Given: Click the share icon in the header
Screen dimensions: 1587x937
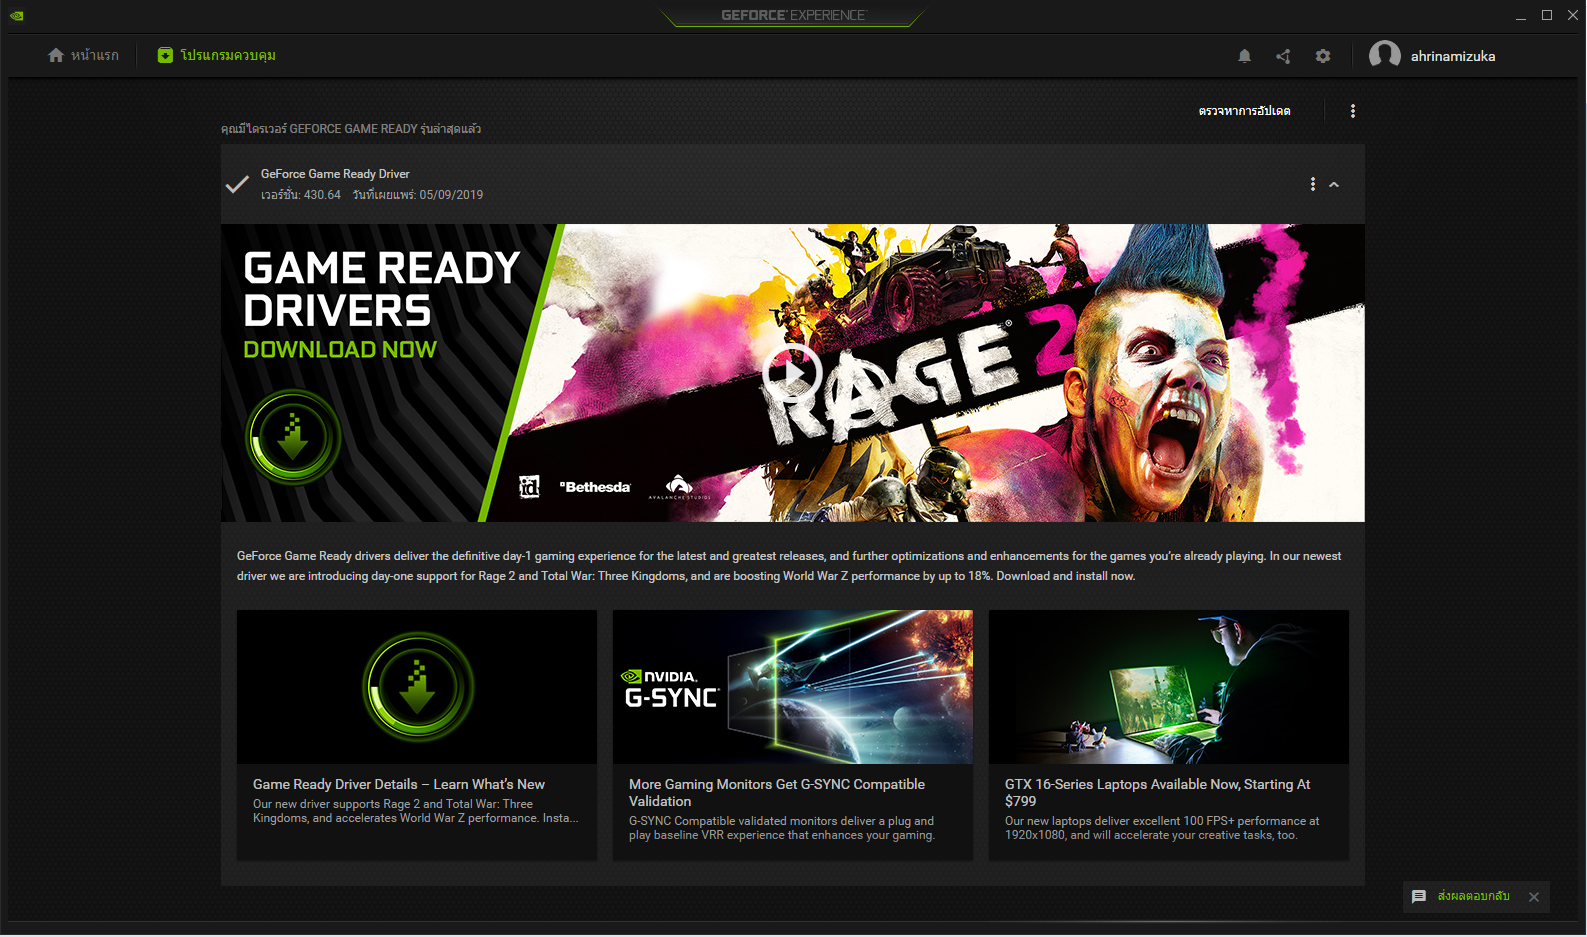Looking at the screenshot, I should click(1283, 56).
